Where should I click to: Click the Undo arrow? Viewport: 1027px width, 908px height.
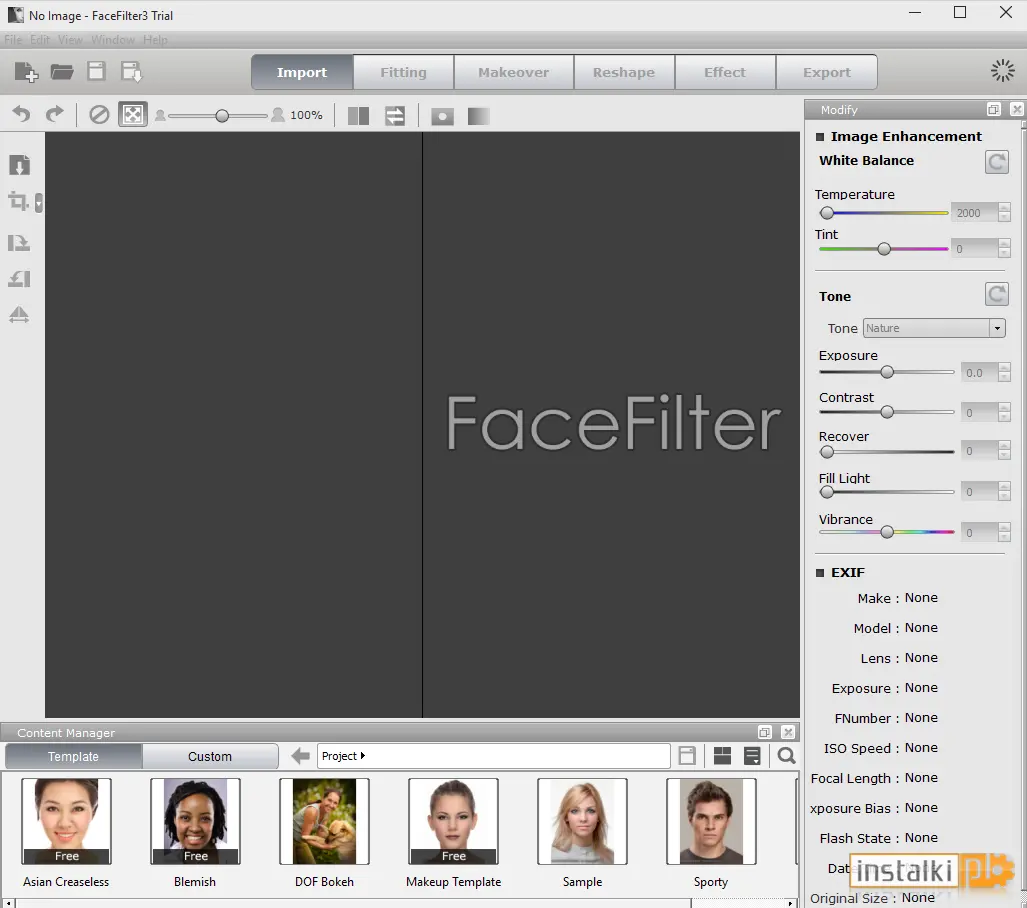[21, 115]
